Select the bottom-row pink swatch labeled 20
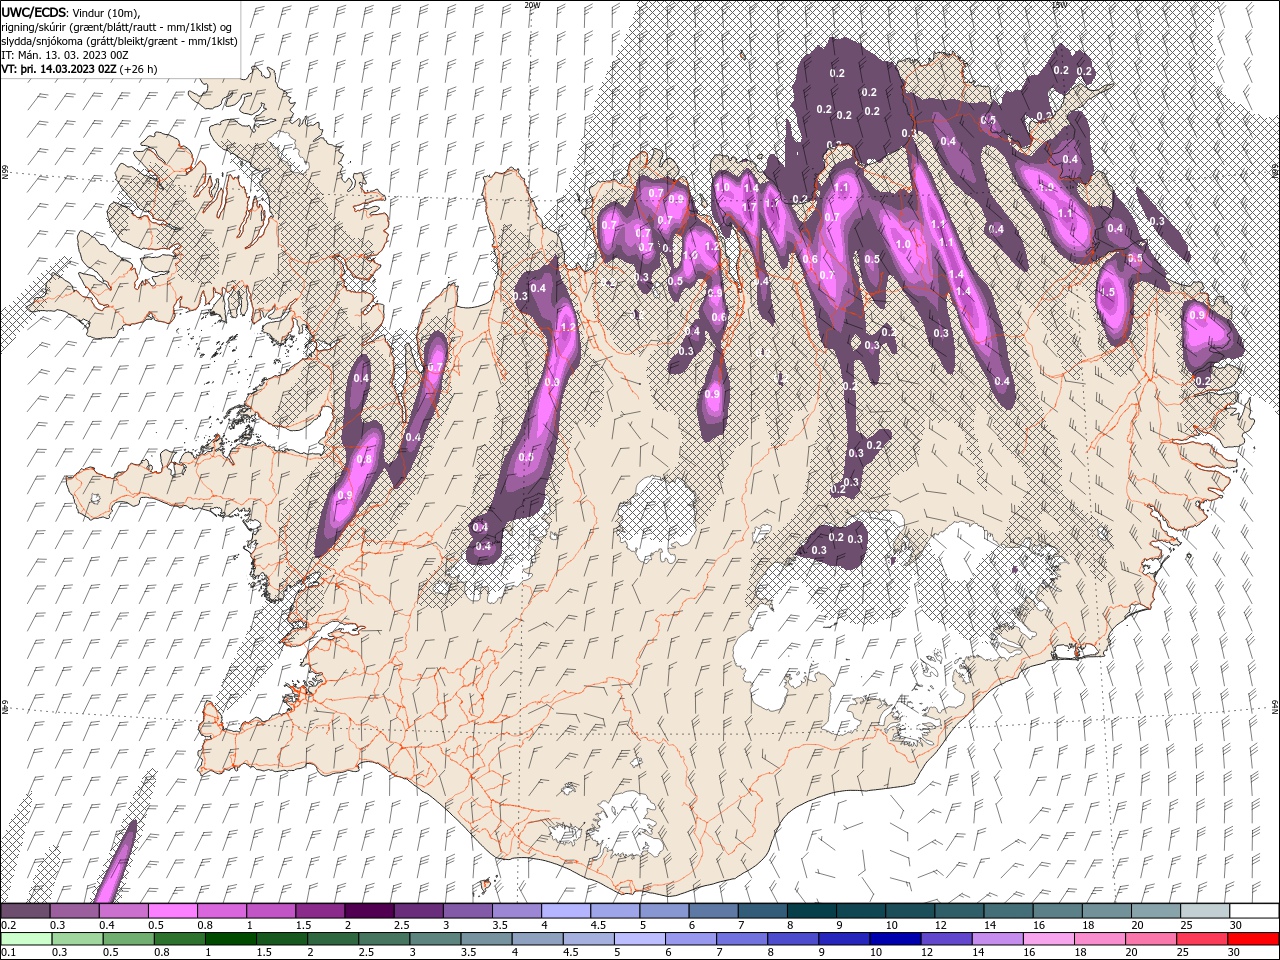 click(1150, 939)
